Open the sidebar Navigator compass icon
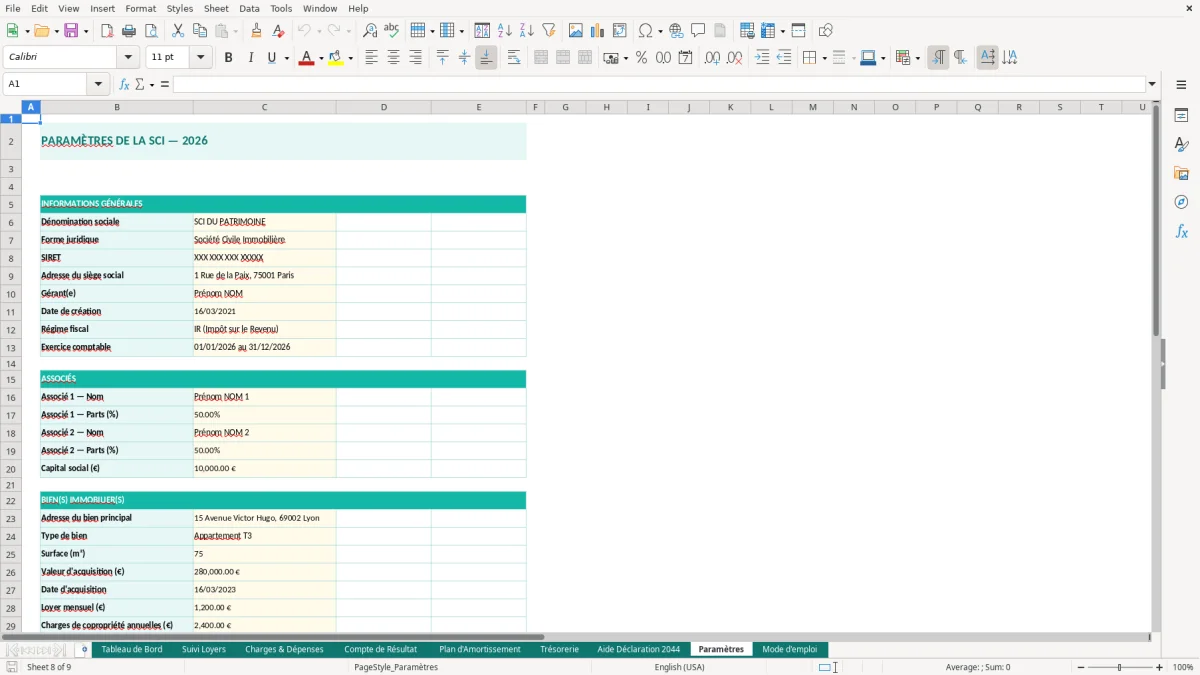The width and height of the screenshot is (1200, 675). click(x=1181, y=202)
